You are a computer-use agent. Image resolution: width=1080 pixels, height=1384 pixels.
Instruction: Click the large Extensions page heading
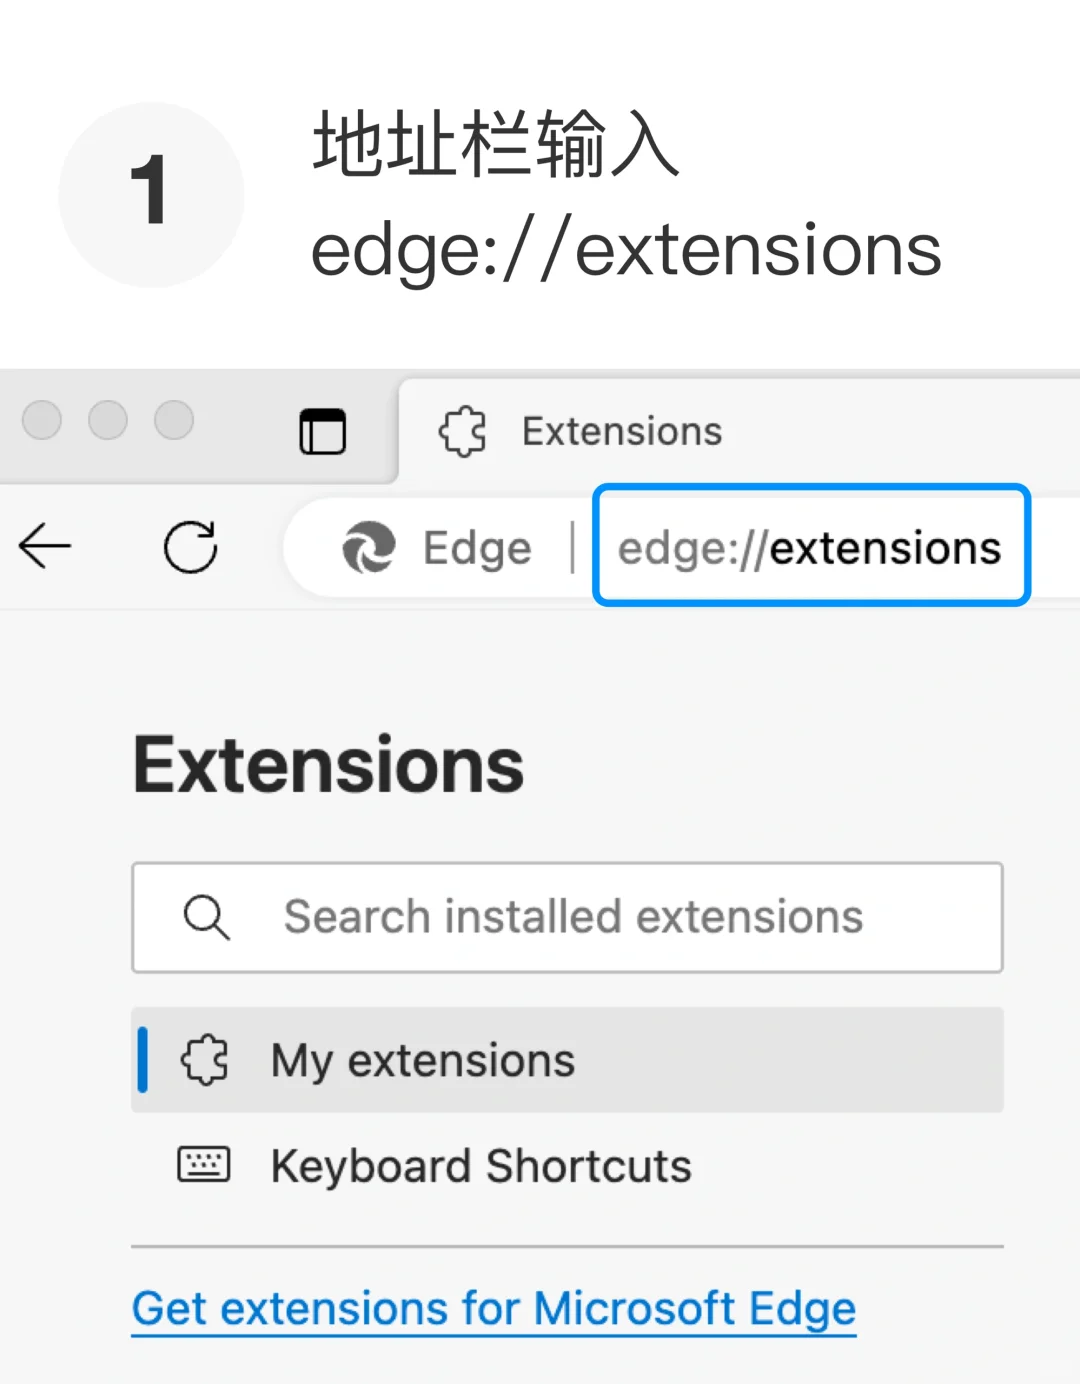(x=329, y=765)
